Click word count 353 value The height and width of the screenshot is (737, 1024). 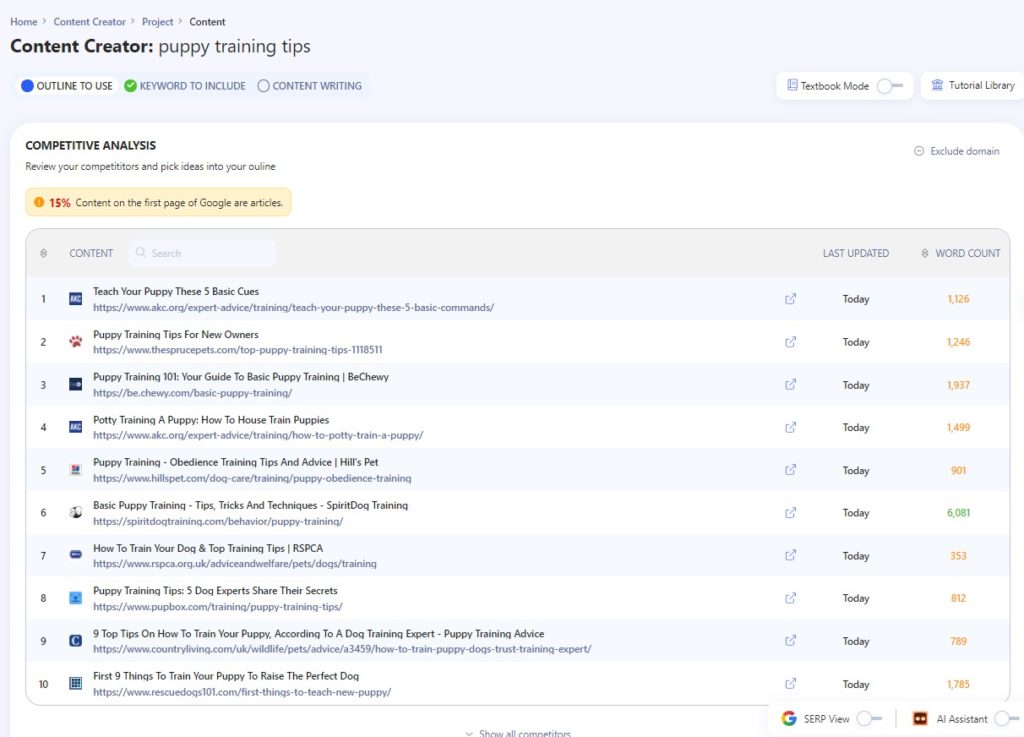point(958,556)
